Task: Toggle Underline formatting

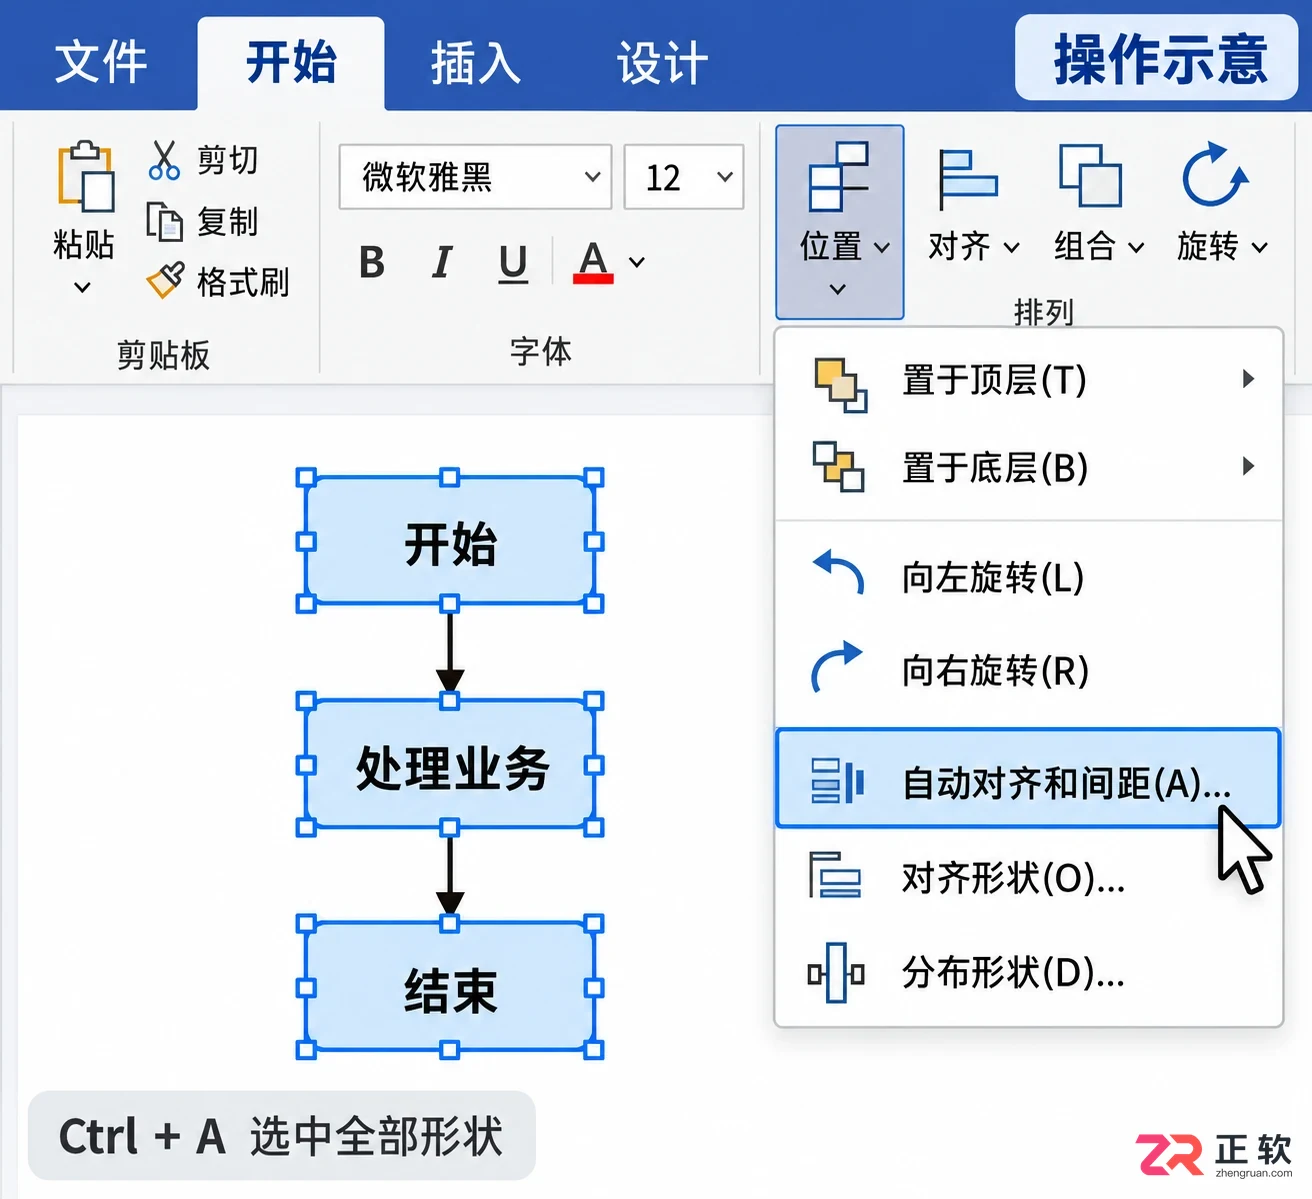Action: click(x=513, y=263)
